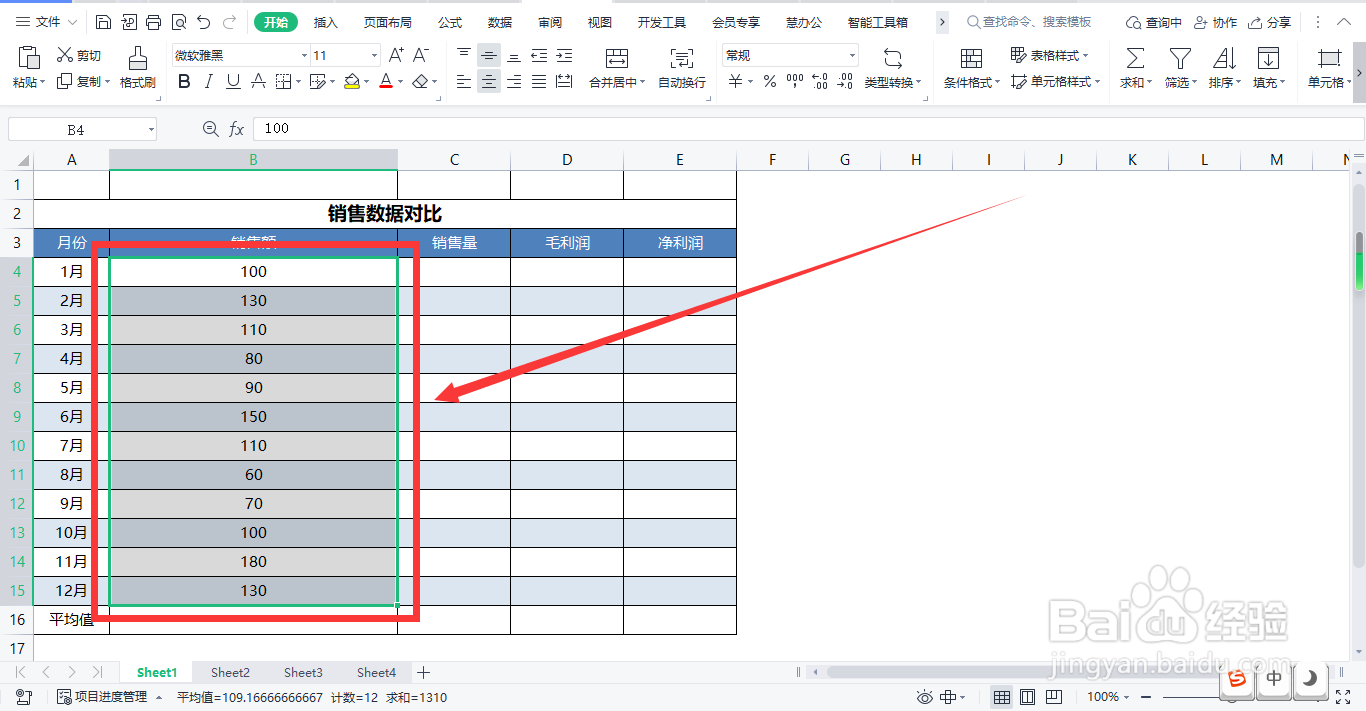Apply the Format Painter tool
Screen dimensions: 1366x711
pyautogui.click(x=137, y=67)
